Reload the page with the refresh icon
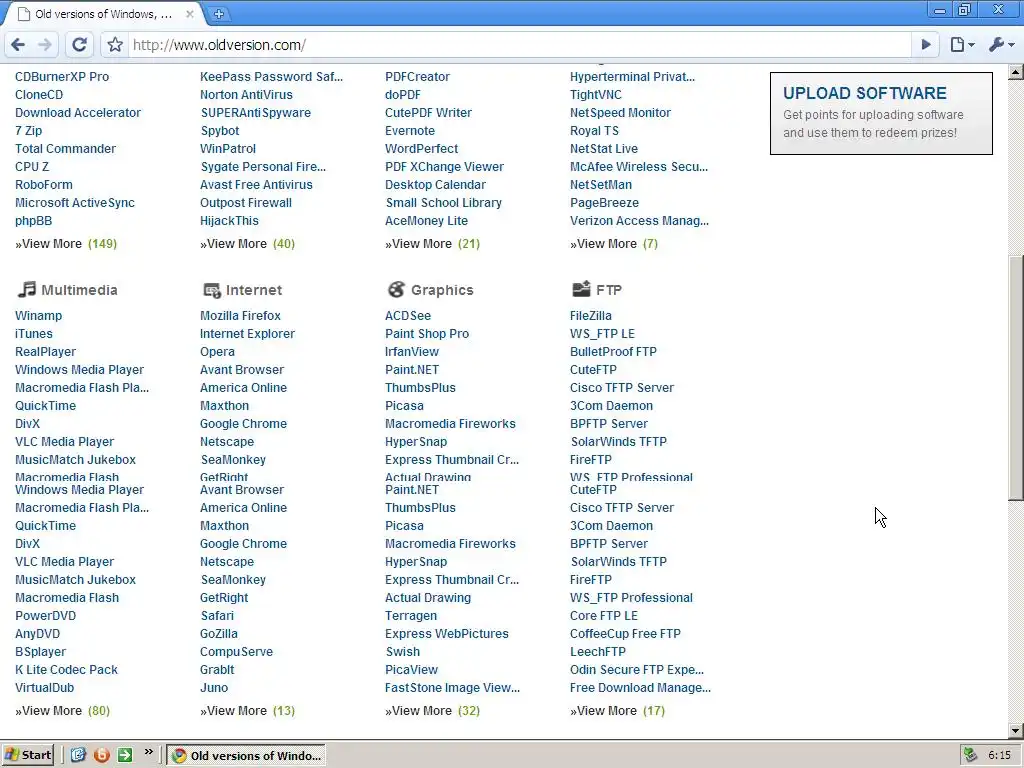Image resolution: width=1024 pixels, height=768 pixels. pyautogui.click(x=79, y=44)
